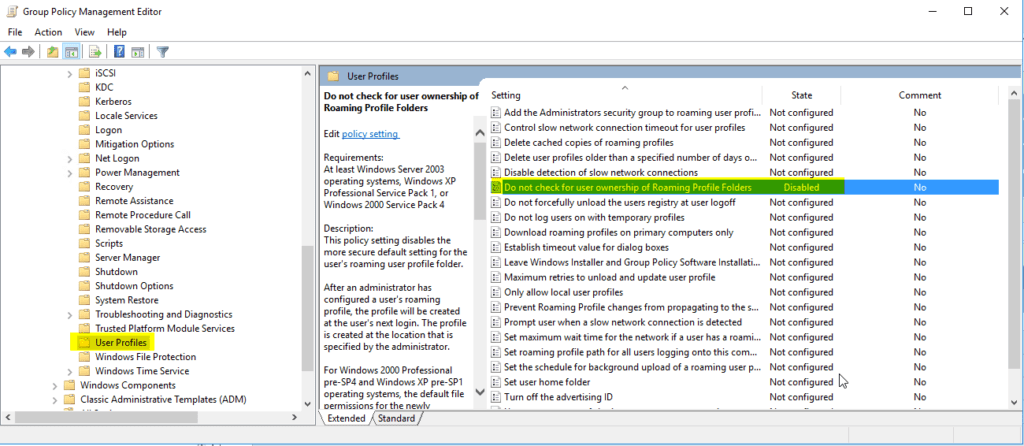The height and width of the screenshot is (446, 1024).
Task: Click the Forward arrow toolbar icon
Action: pos(28,52)
